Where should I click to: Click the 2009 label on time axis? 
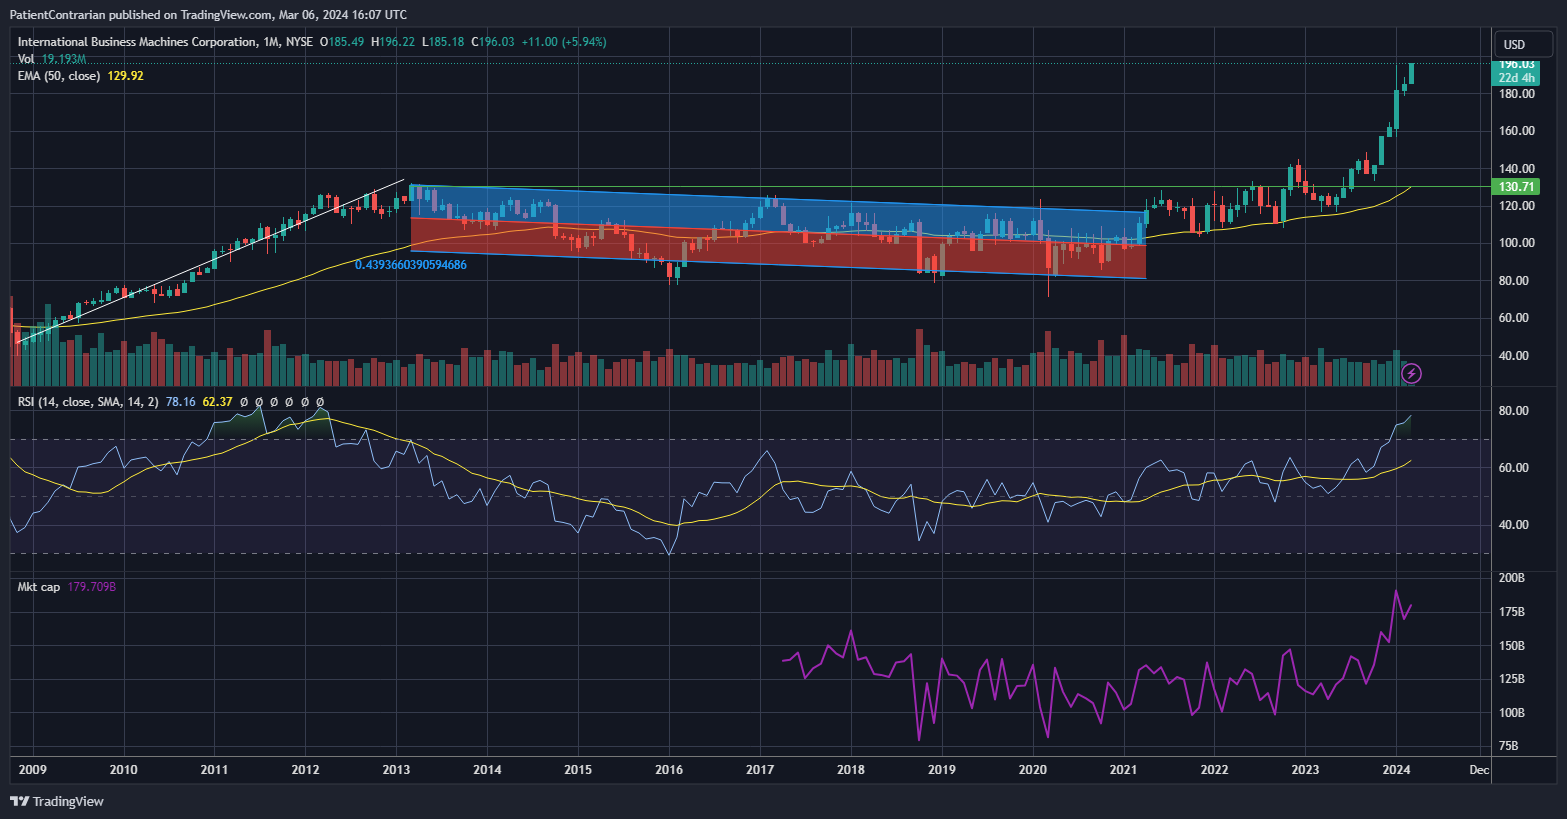click(32, 770)
